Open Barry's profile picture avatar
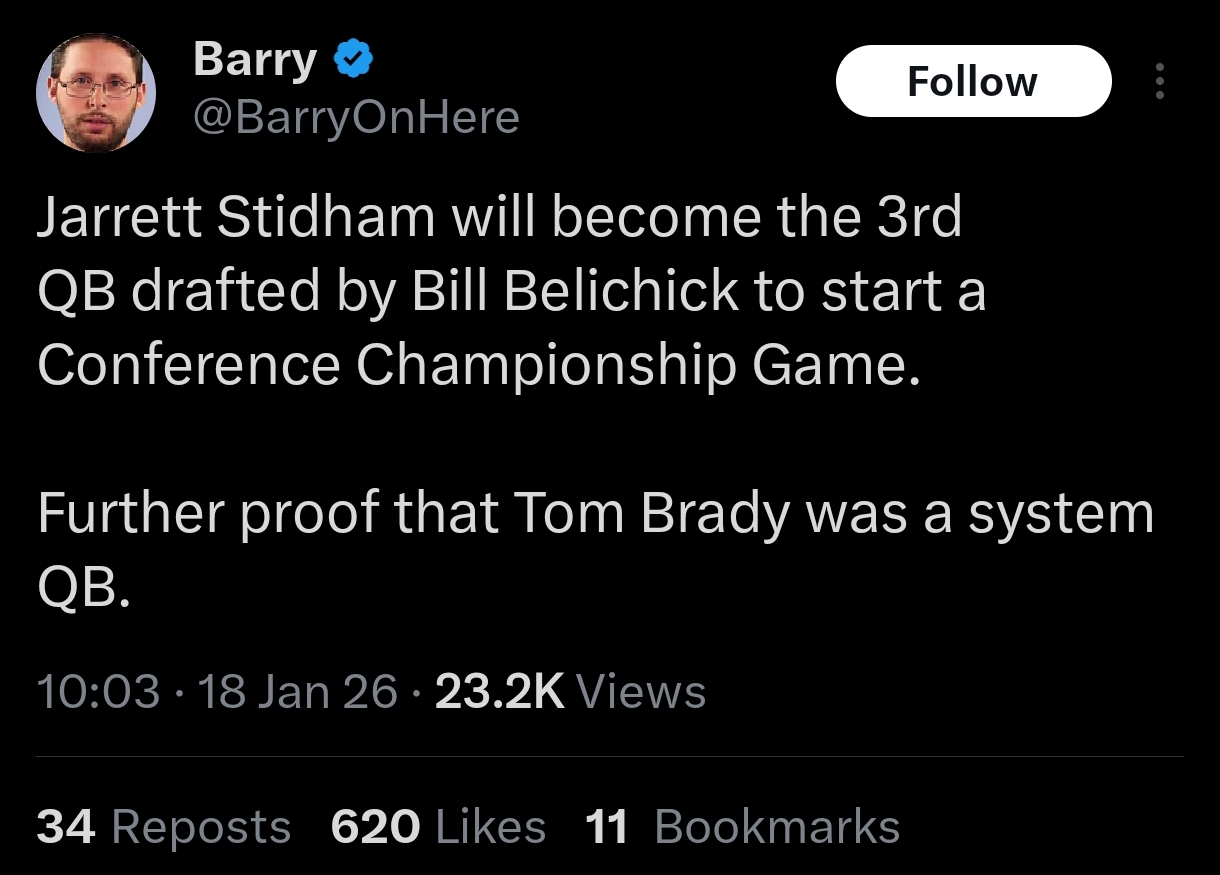The height and width of the screenshot is (875, 1220). 96,96
